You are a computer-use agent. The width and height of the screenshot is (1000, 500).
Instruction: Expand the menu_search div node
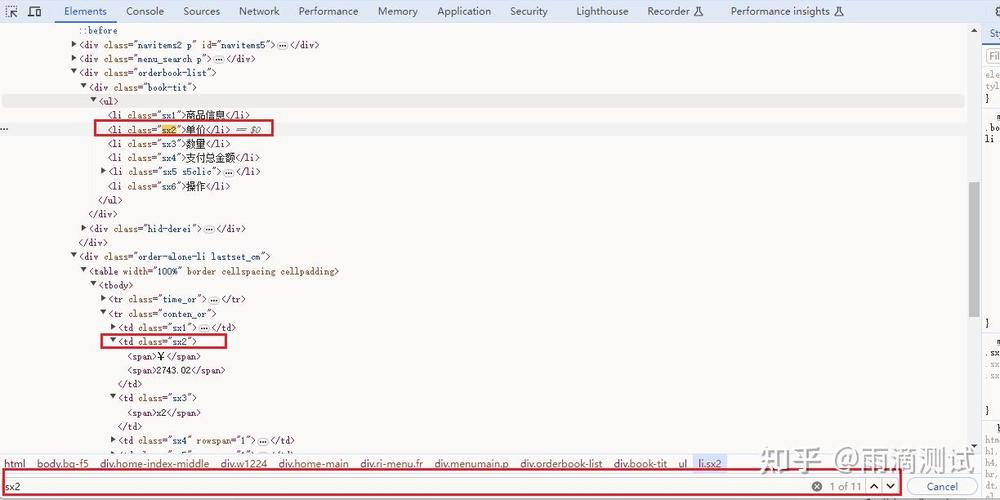(74, 59)
